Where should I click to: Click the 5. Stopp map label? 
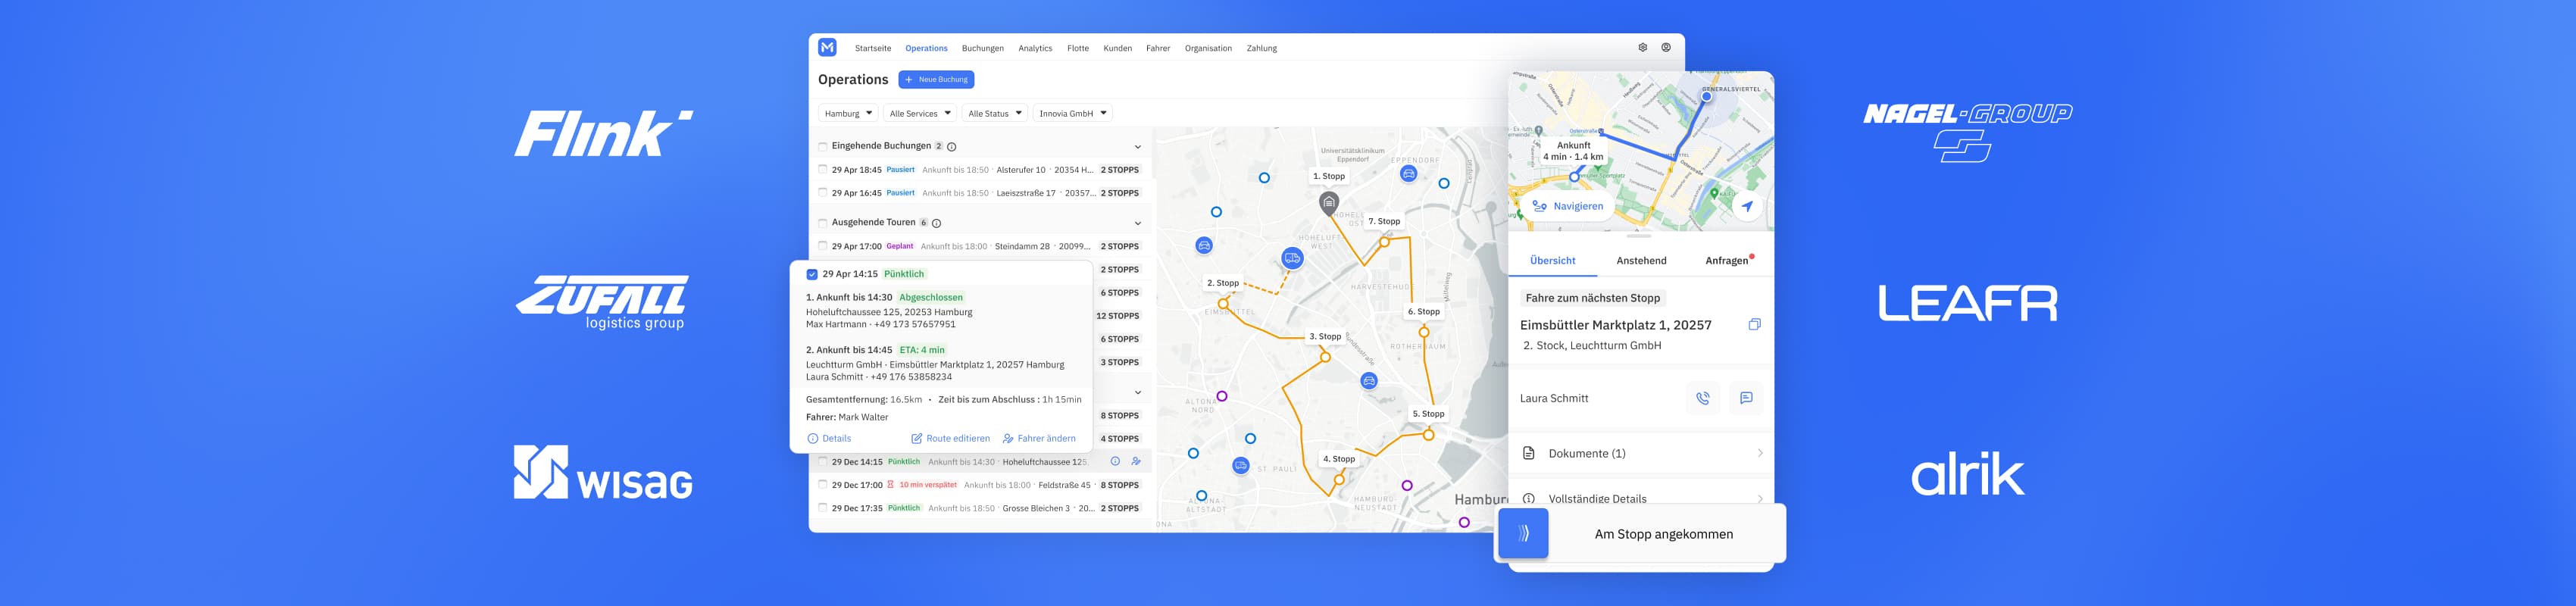pos(1428,414)
